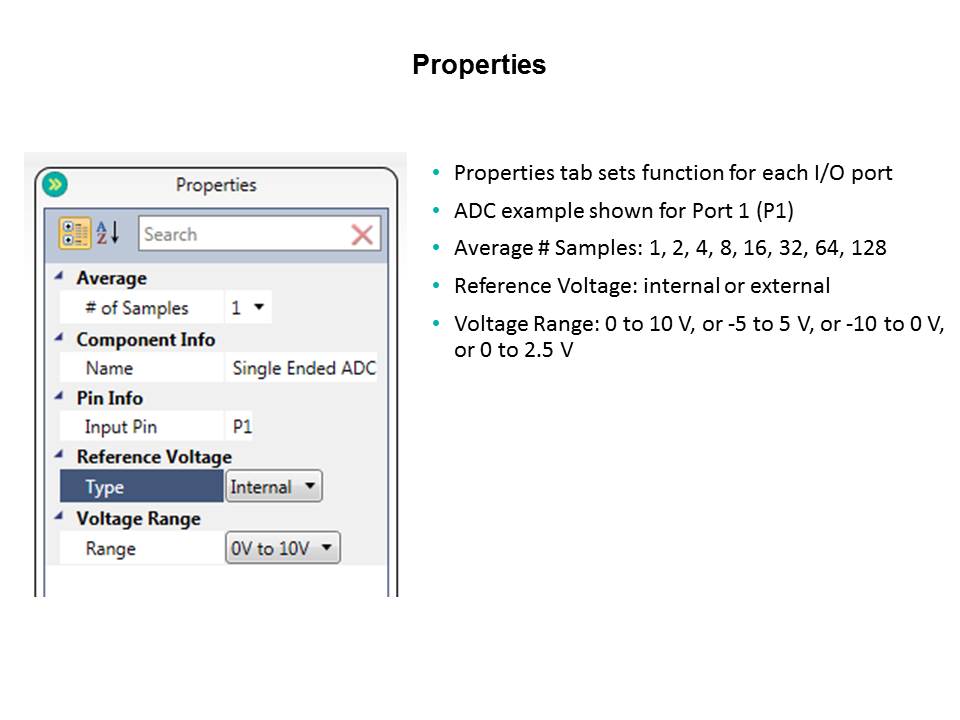The image size is (960, 720).
Task: Clear the search box with red X
Action: click(x=361, y=235)
